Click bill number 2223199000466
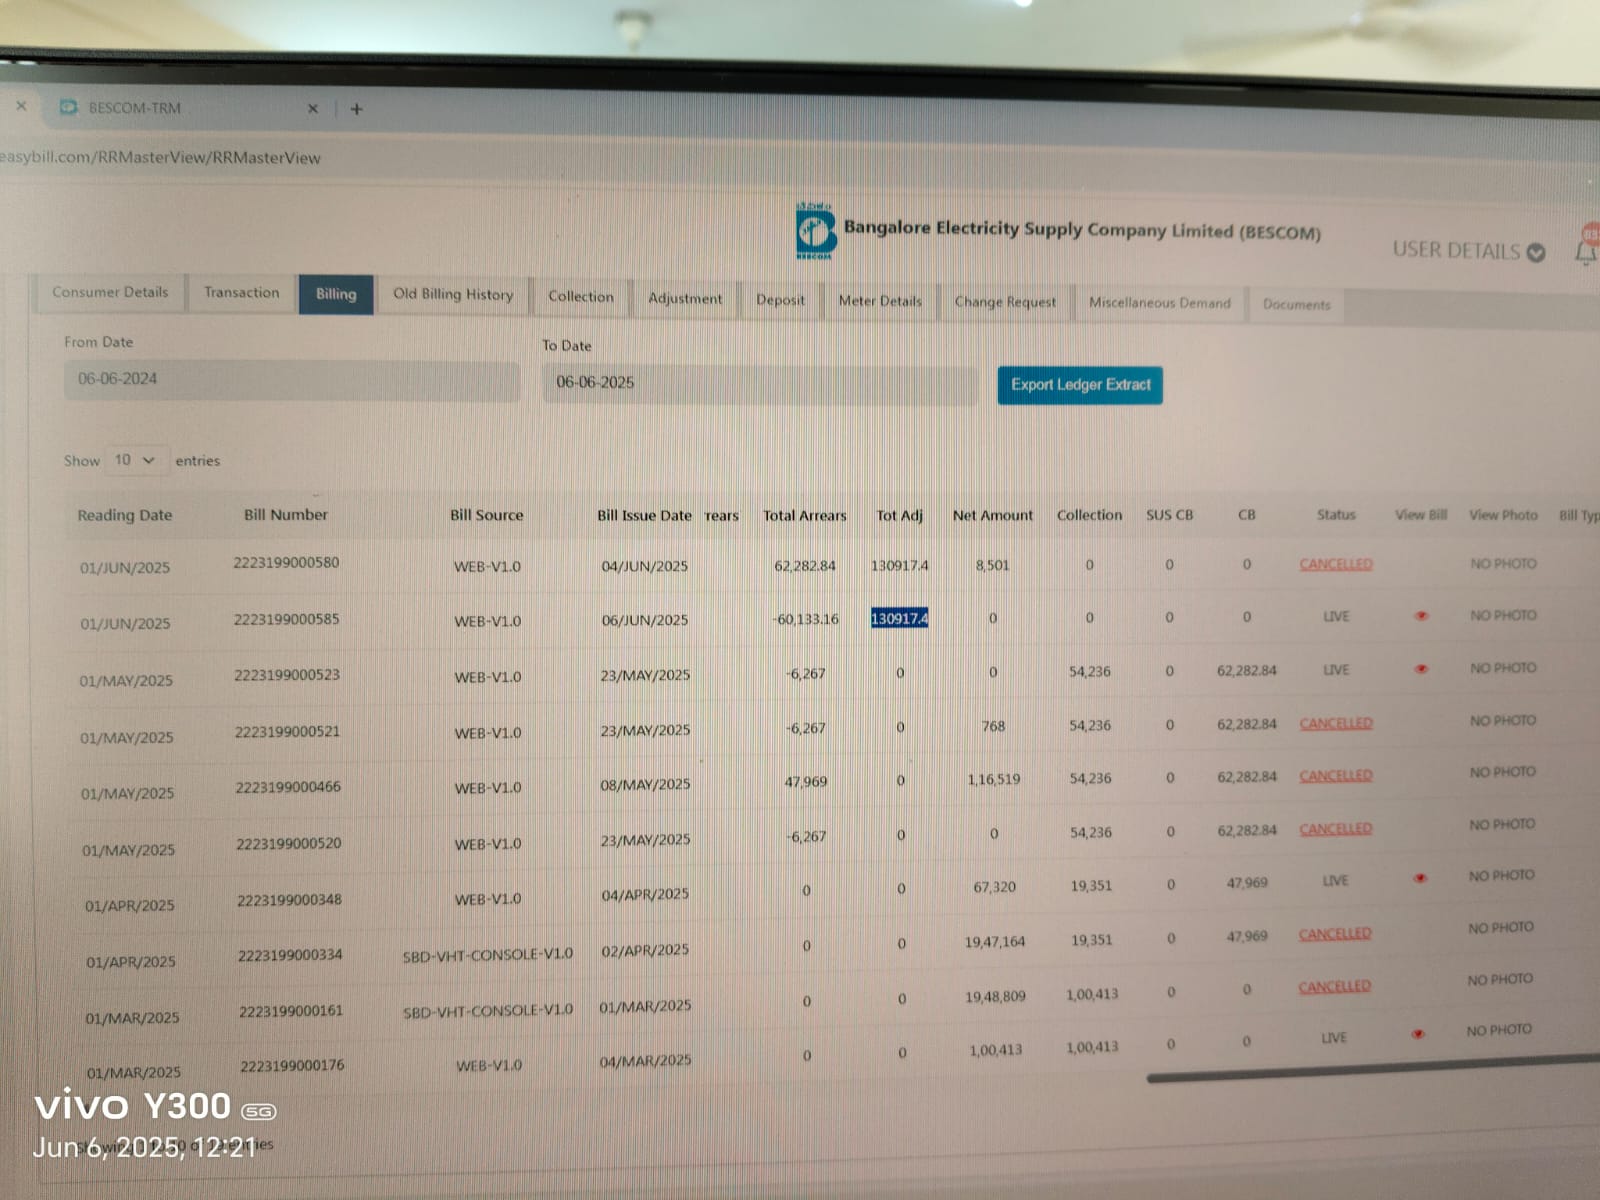Screen dimensions: 1600x1200 [288, 787]
